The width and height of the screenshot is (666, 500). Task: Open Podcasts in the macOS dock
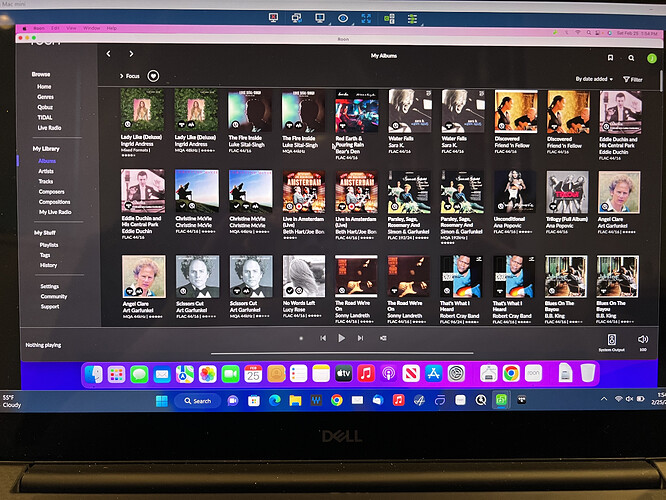click(388, 374)
